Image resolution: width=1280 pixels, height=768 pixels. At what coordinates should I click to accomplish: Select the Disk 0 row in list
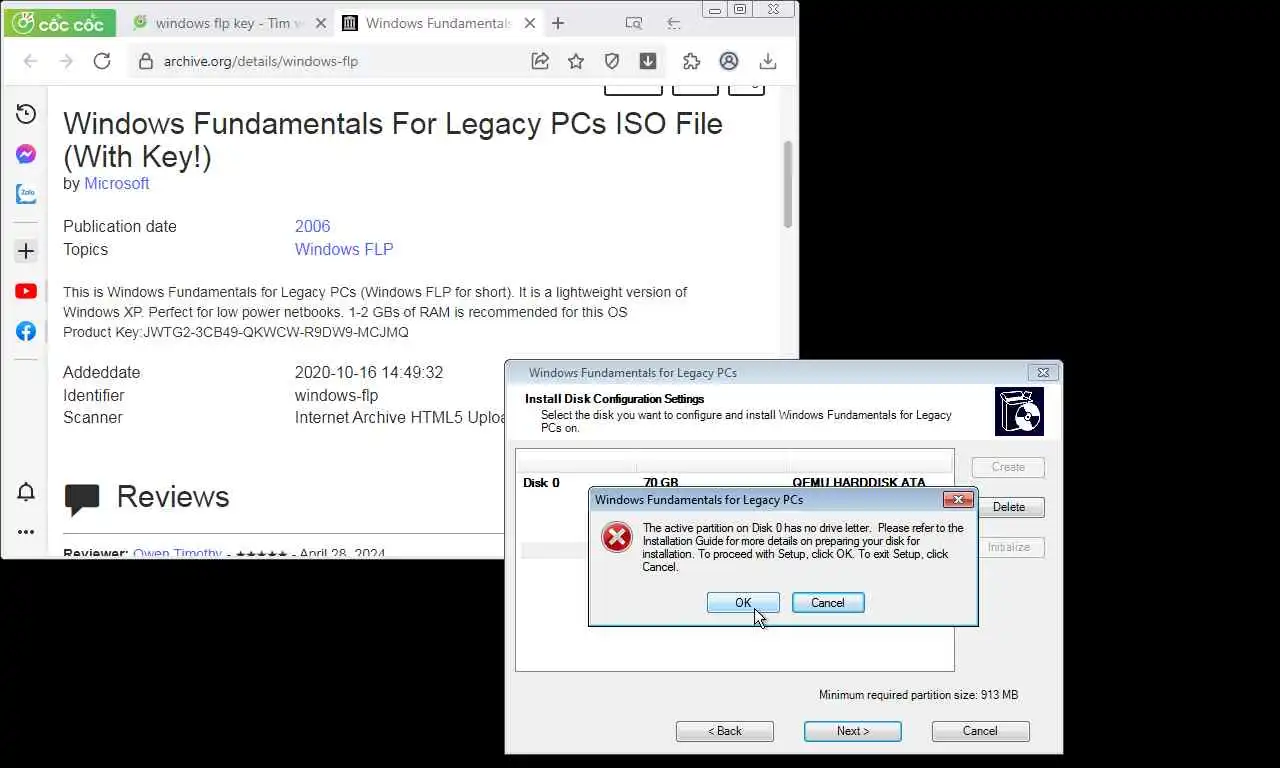(735, 483)
